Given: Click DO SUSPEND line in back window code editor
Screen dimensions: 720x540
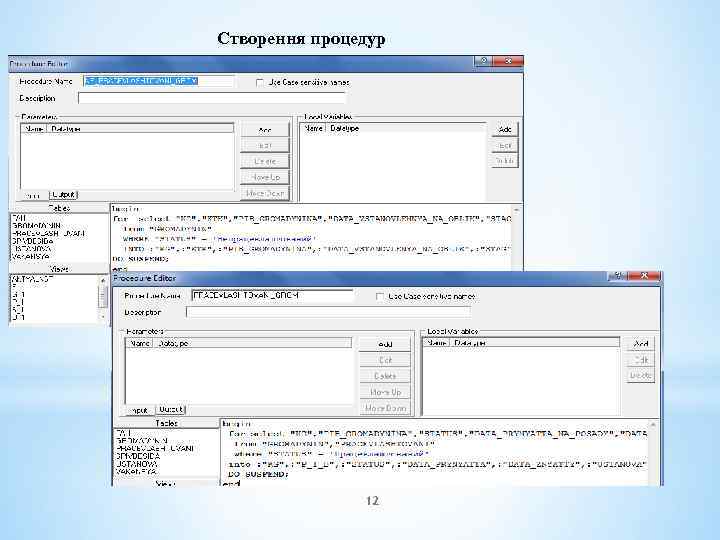Looking at the screenshot, I should point(141,259).
